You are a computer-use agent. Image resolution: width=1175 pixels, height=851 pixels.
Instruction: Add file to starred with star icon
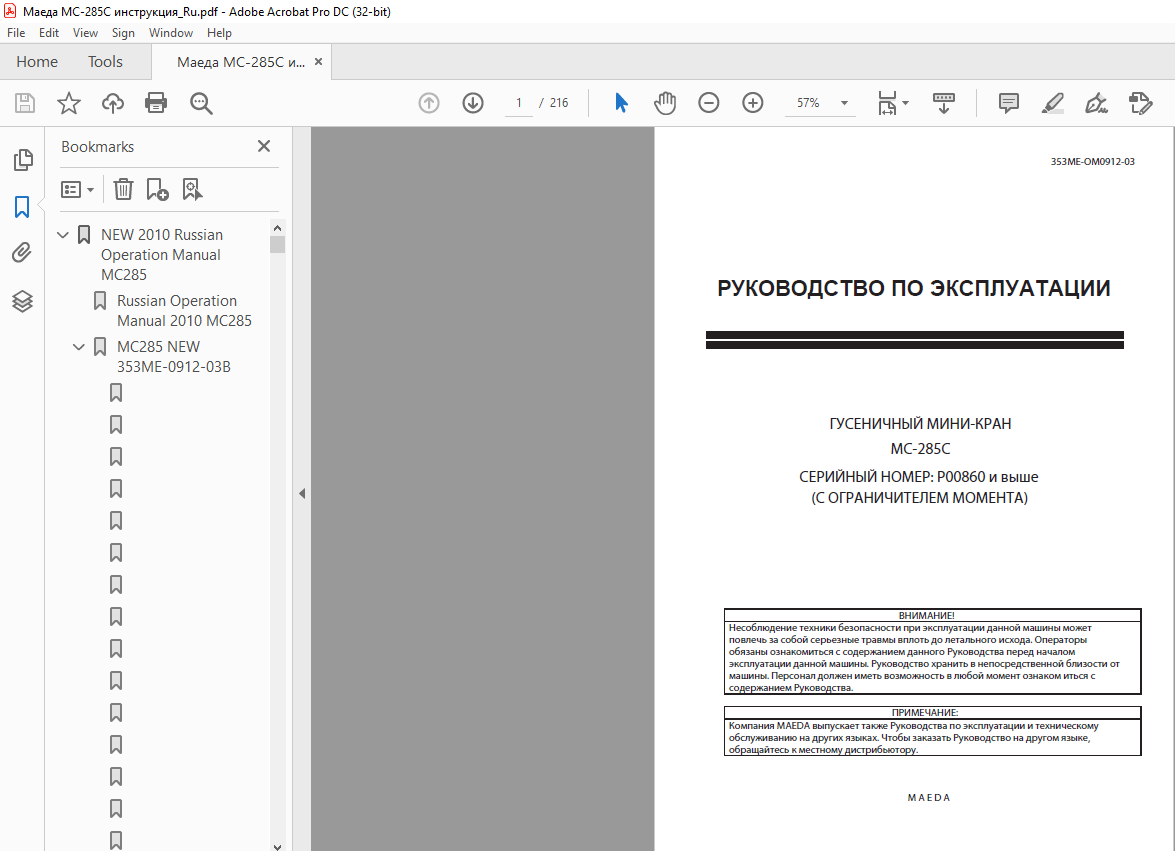69,103
